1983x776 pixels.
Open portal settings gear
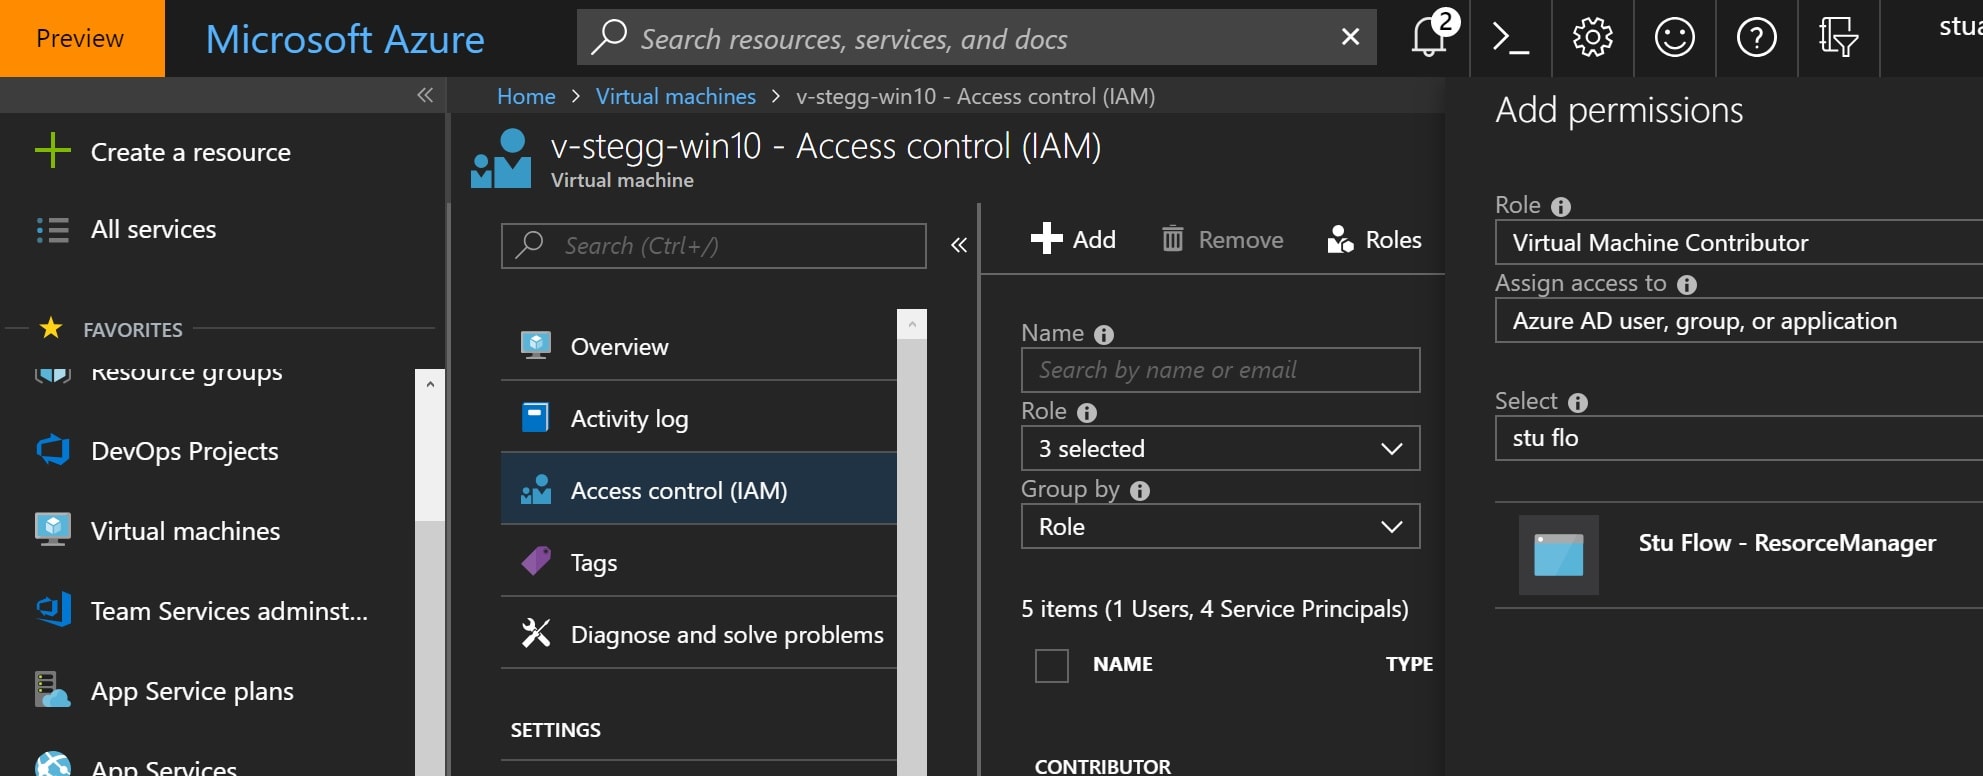tap(1592, 38)
